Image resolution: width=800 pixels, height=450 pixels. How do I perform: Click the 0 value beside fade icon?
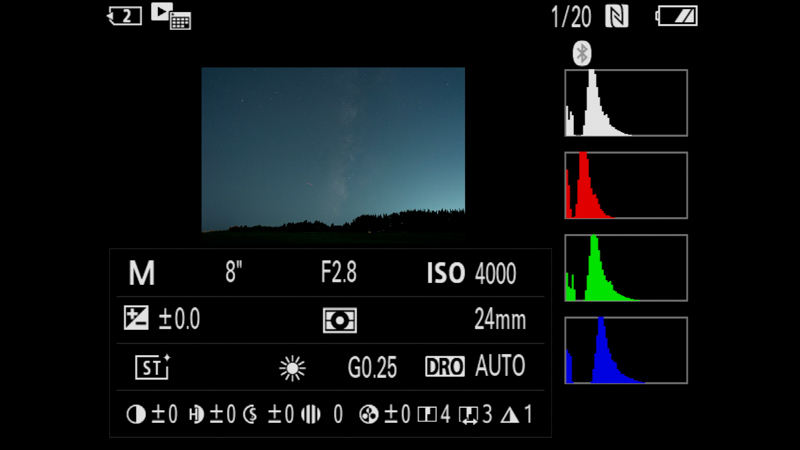tap(338, 414)
